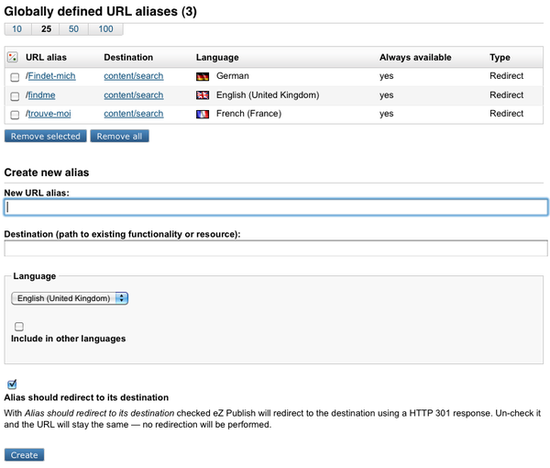Click the Create button
Viewport: 550px width, 468px height.
click(x=24, y=455)
